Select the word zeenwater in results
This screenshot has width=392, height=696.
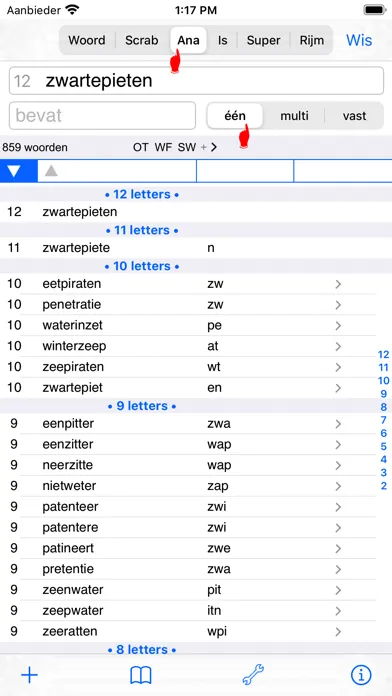73,590
